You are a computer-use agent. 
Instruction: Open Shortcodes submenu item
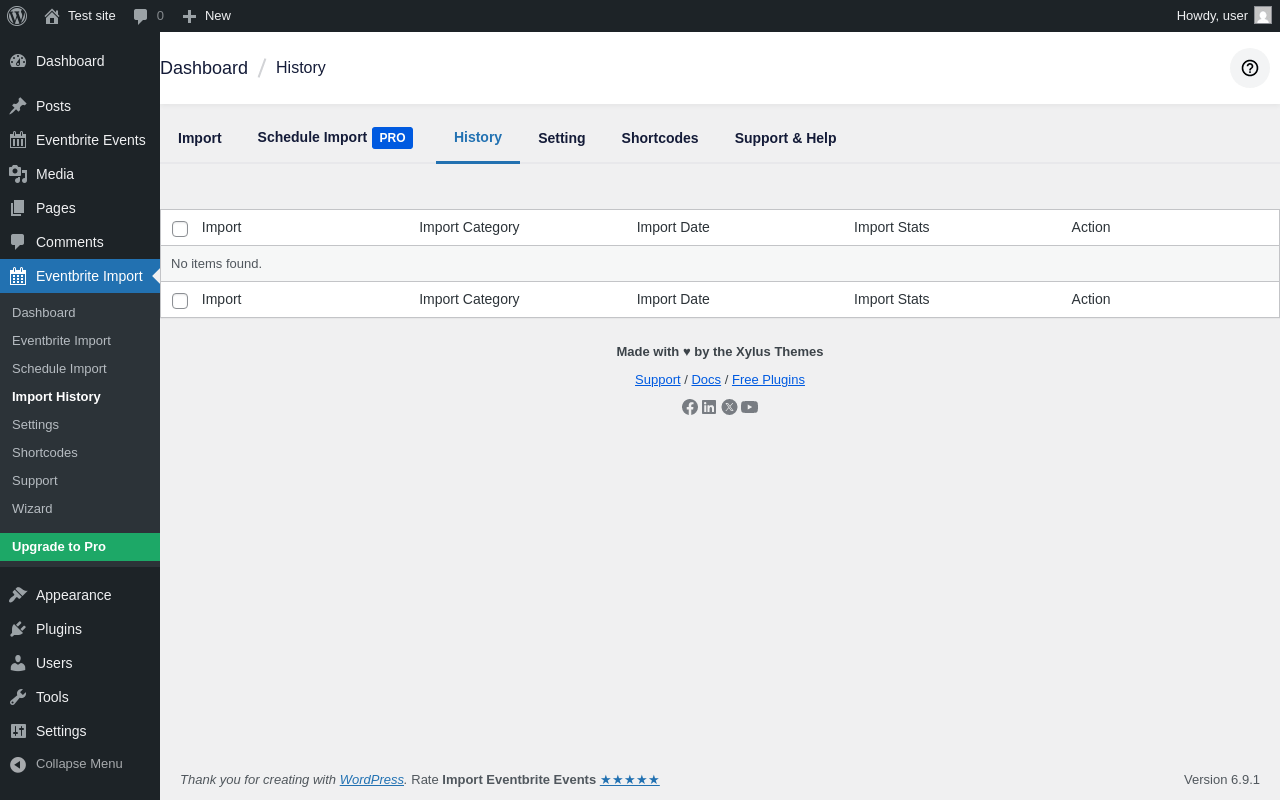80,452
